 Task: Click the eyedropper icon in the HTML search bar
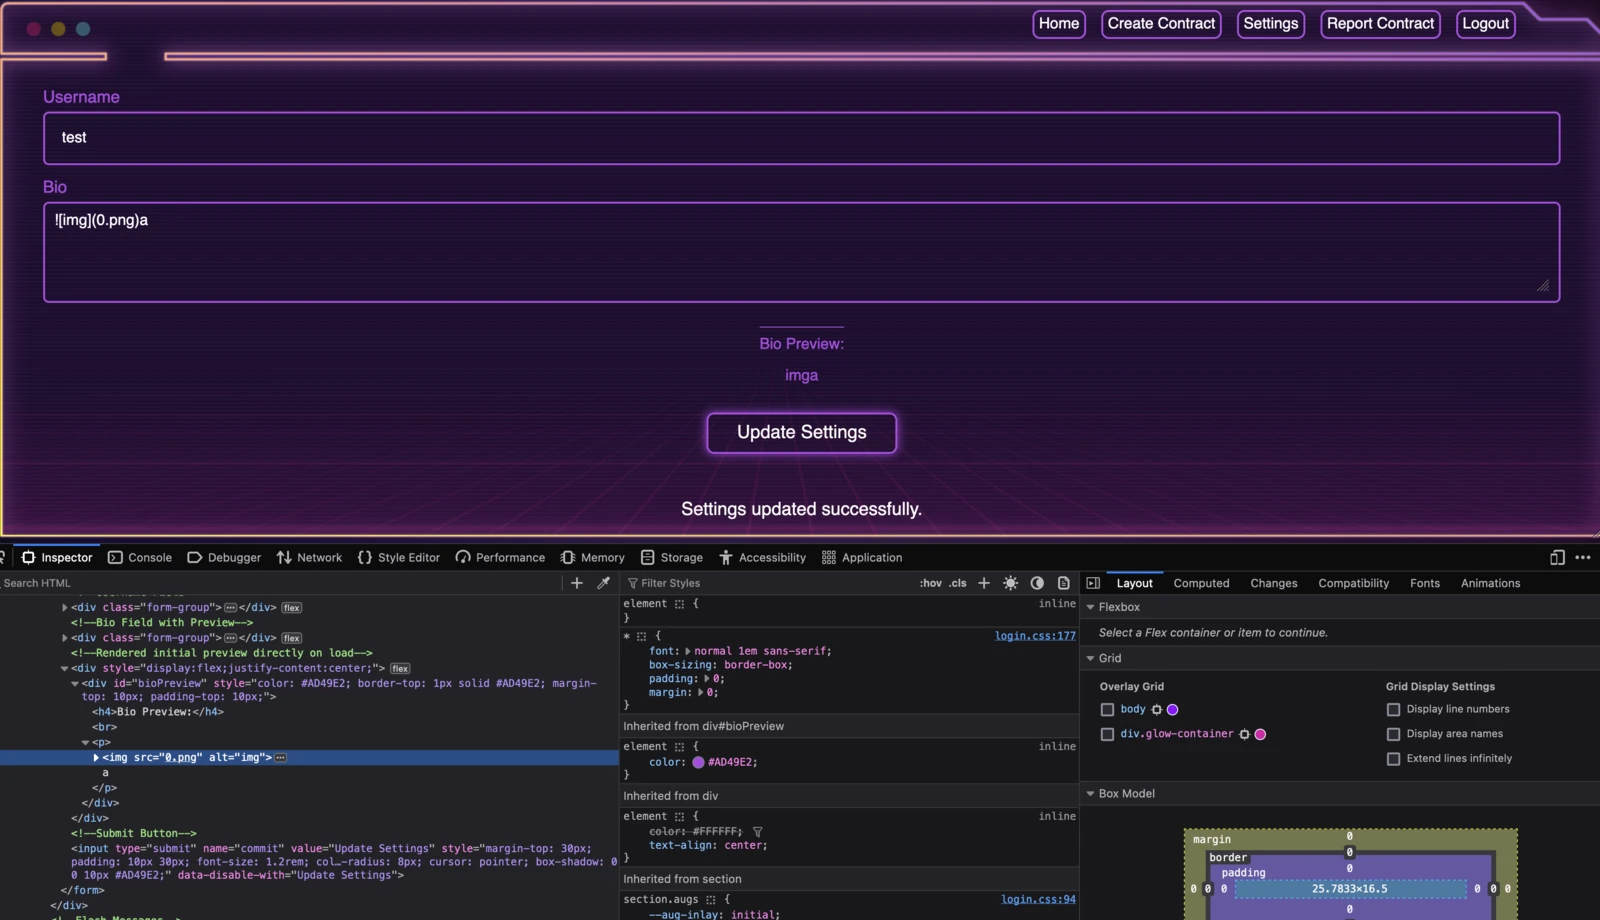click(603, 583)
